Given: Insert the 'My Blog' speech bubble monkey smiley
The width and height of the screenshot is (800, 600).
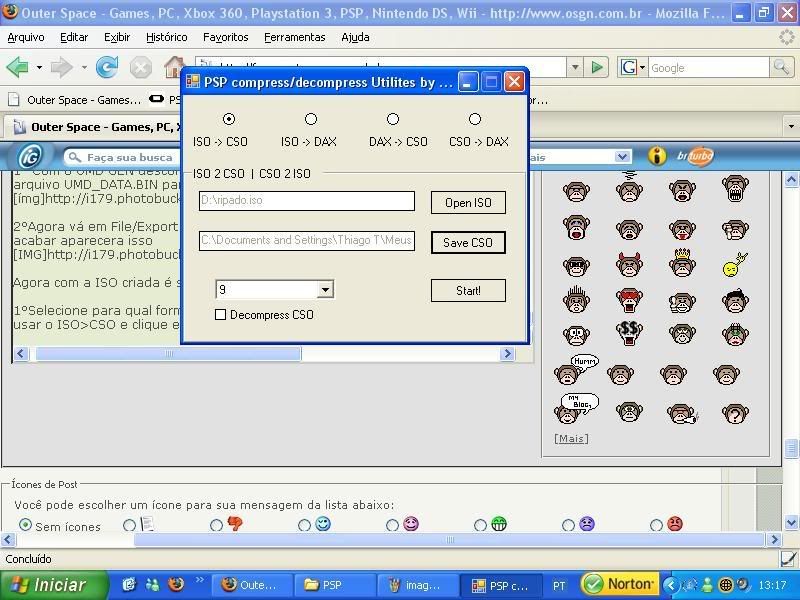Looking at the screenshot, I should pyautogui.click(x=576, y=408).
